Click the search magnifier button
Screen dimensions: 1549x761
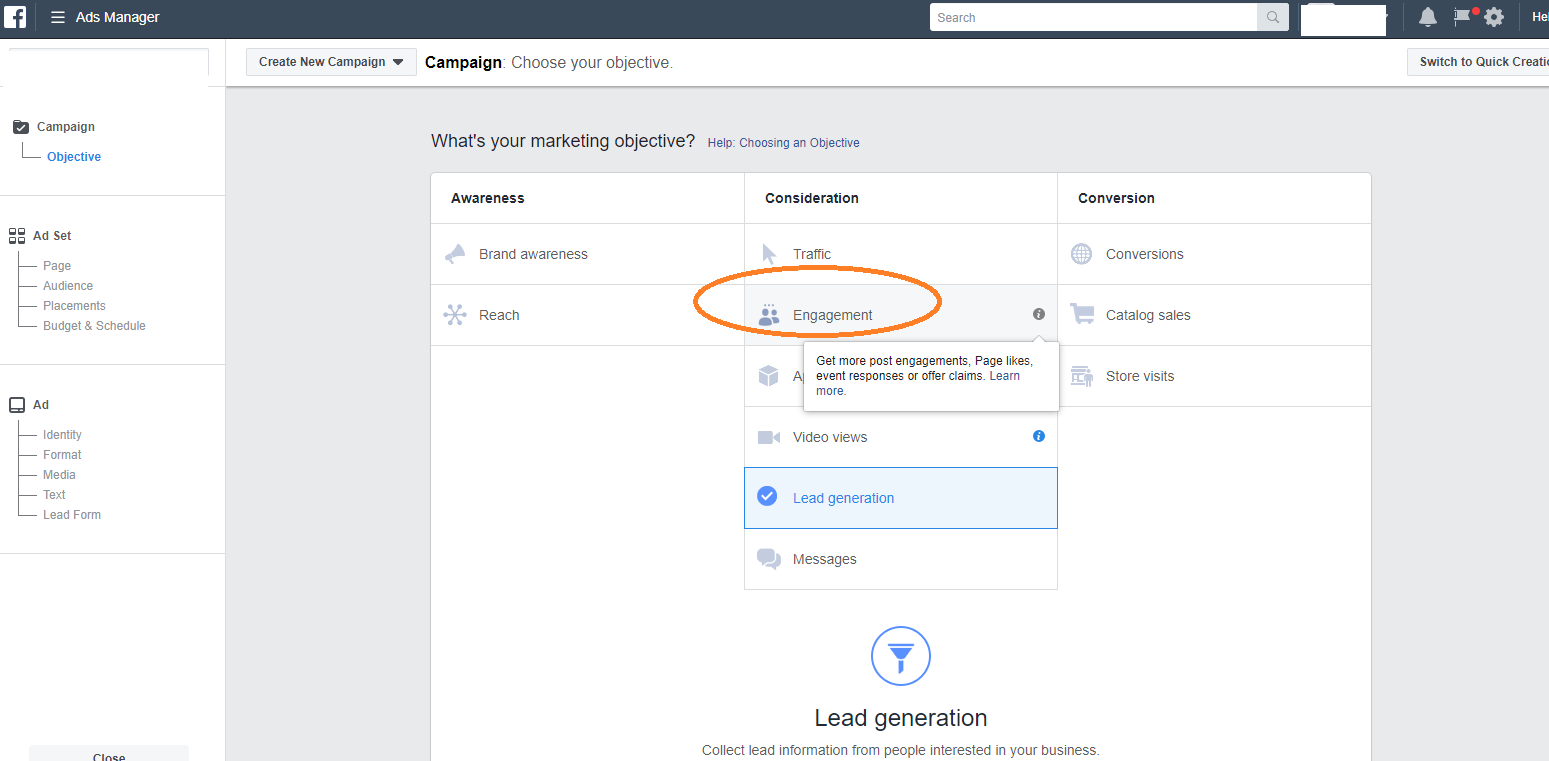1273,17
